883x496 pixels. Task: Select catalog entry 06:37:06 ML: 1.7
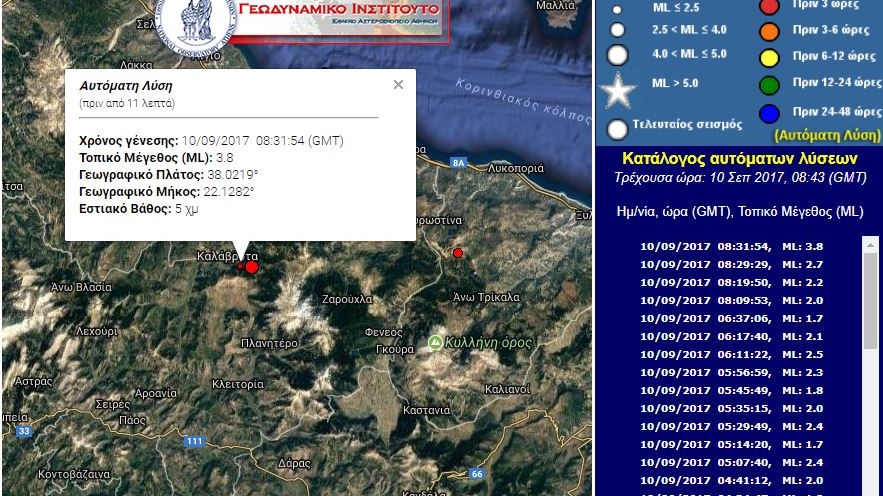[731, 319]
